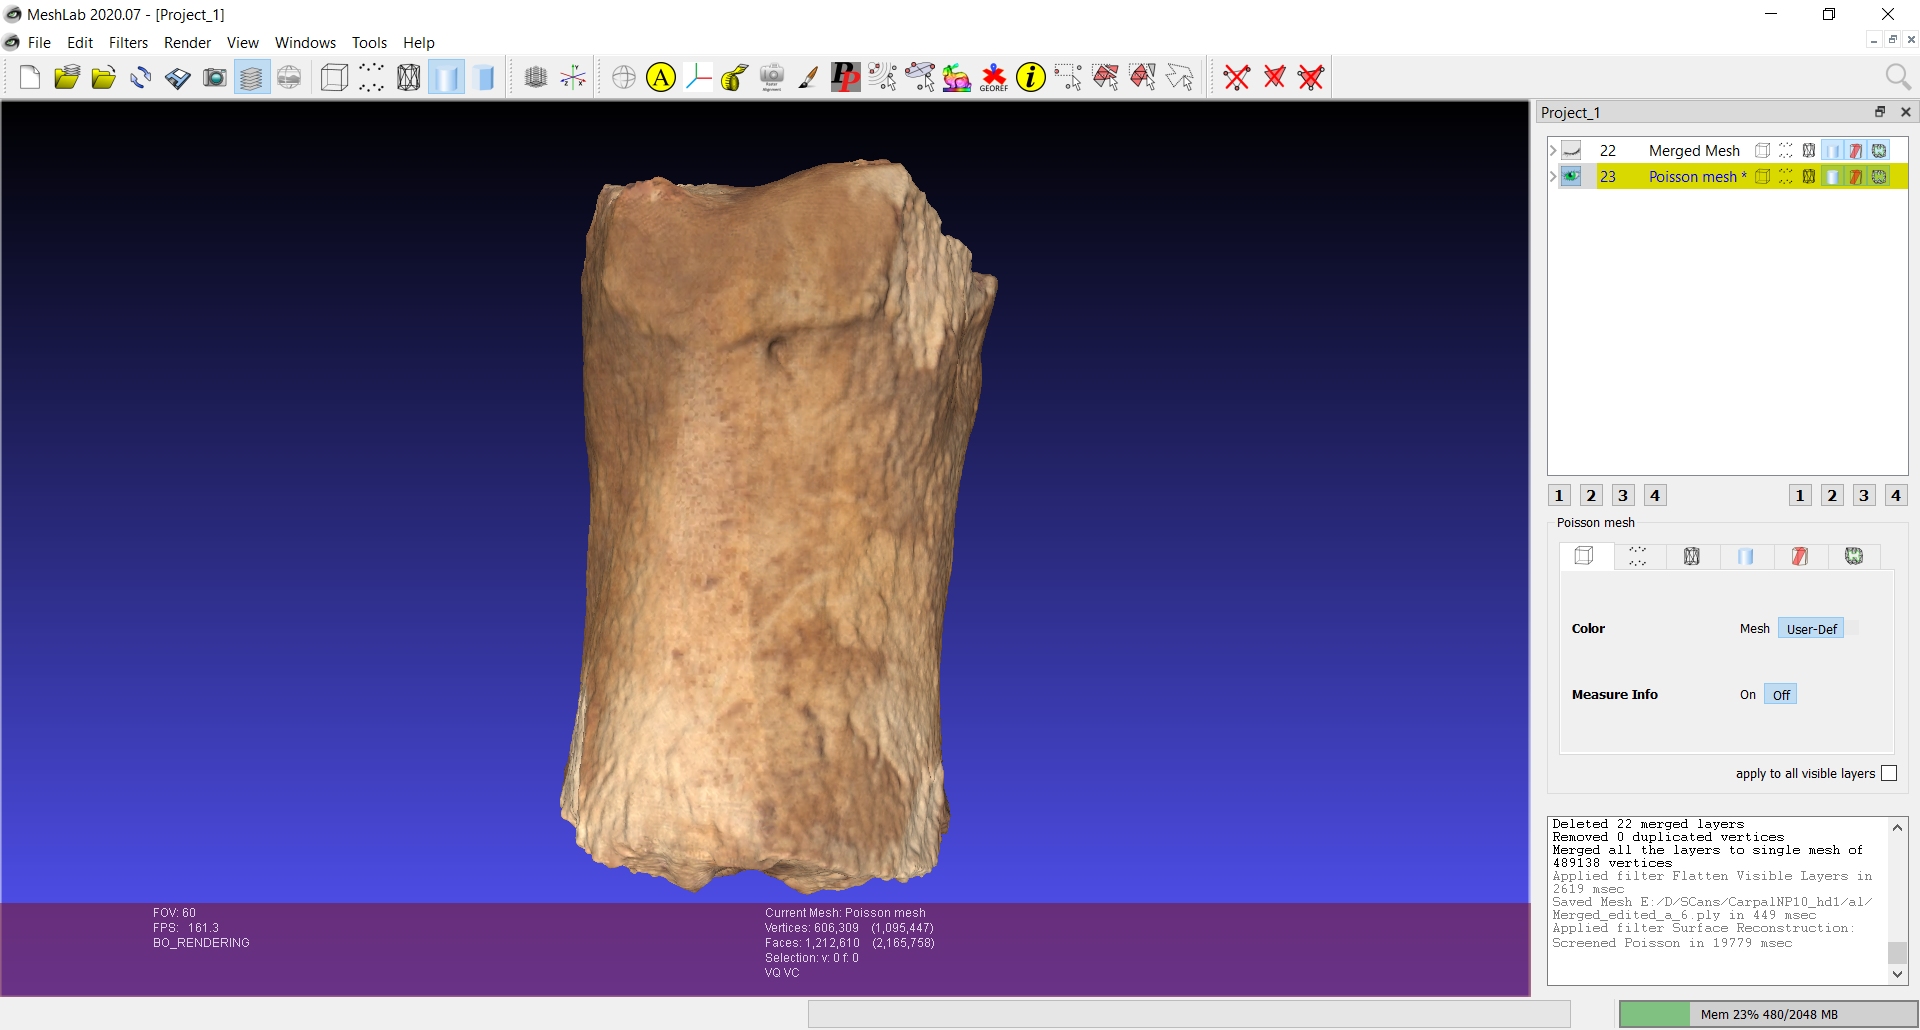The height and width of the screenshot is (1030, 1920).
Task: Click the Trackball globe icon
Action: click(x=624, y=77)
